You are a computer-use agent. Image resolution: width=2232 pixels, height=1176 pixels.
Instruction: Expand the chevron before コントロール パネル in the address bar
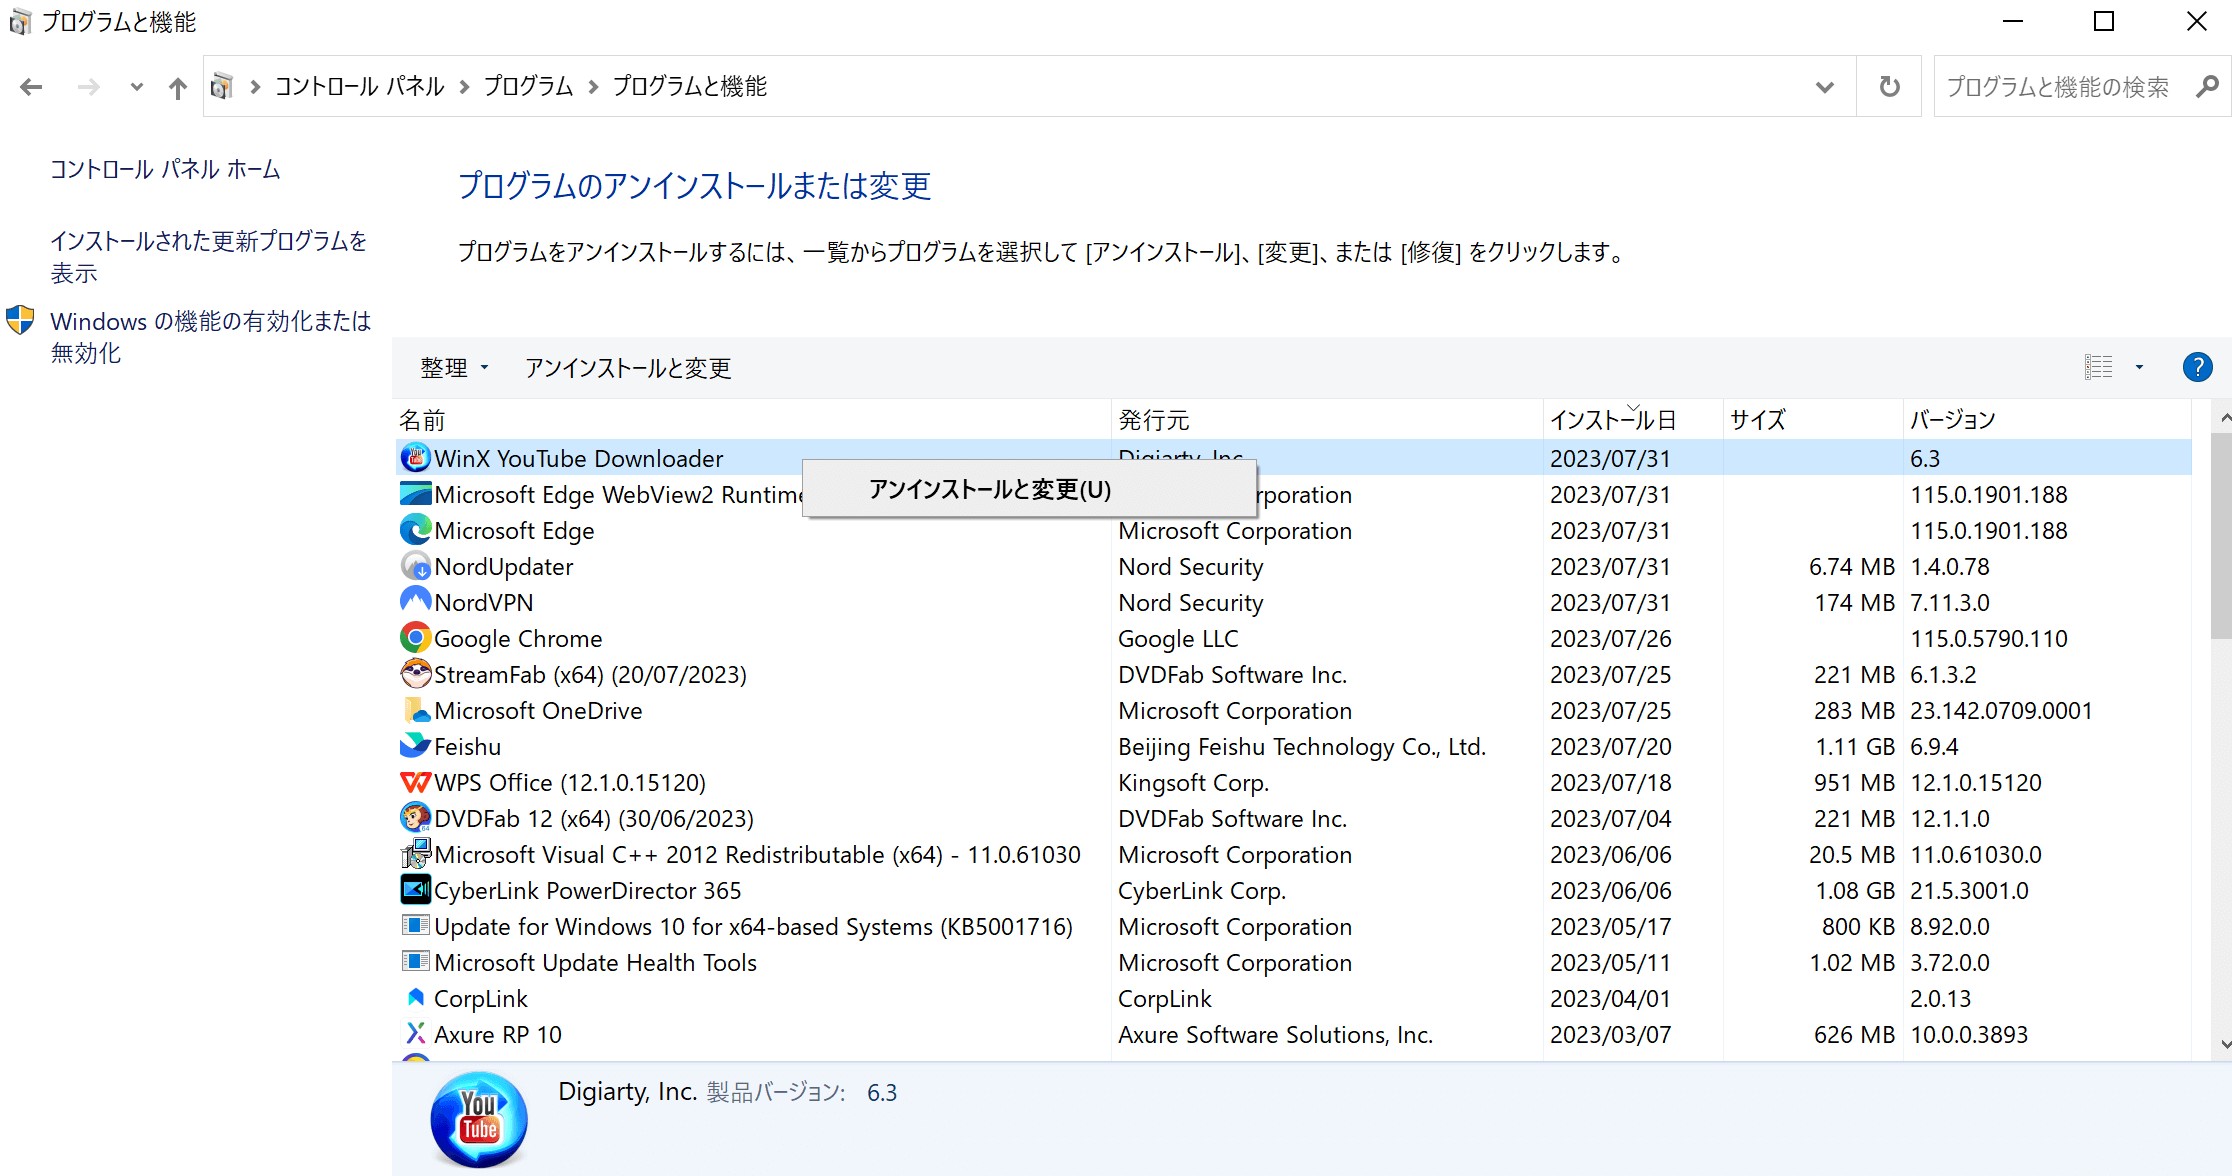[255, 87]
